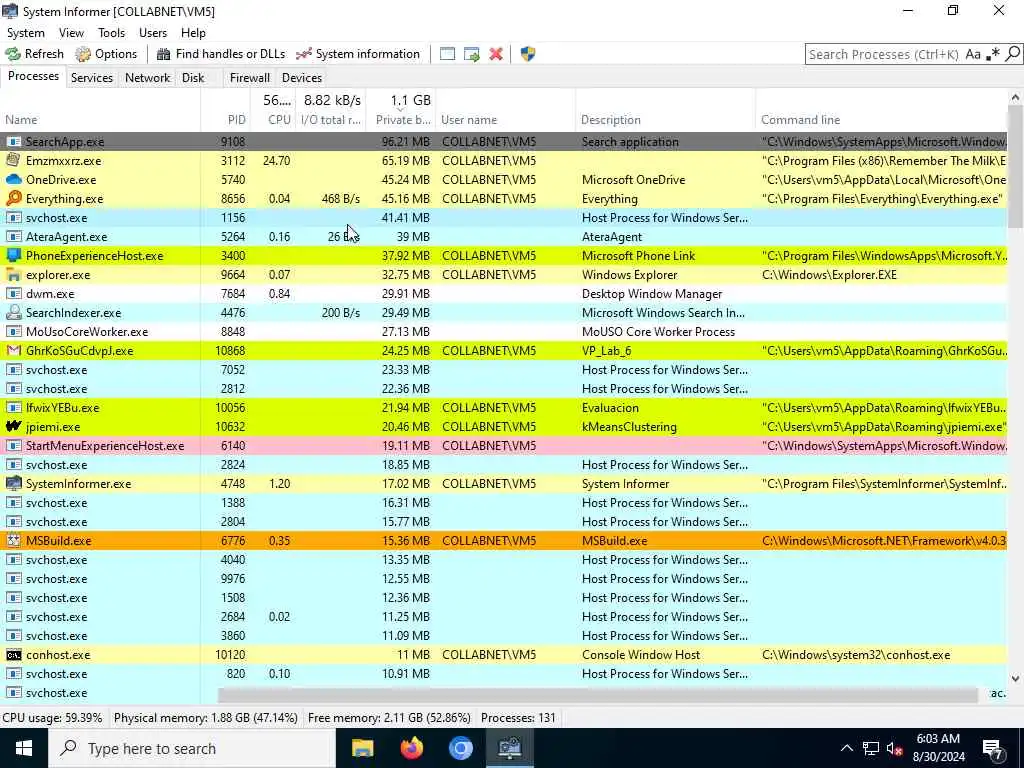Sort by the Name column header
The width and height of the screenshot is (1024, 768).
[100, 120]
